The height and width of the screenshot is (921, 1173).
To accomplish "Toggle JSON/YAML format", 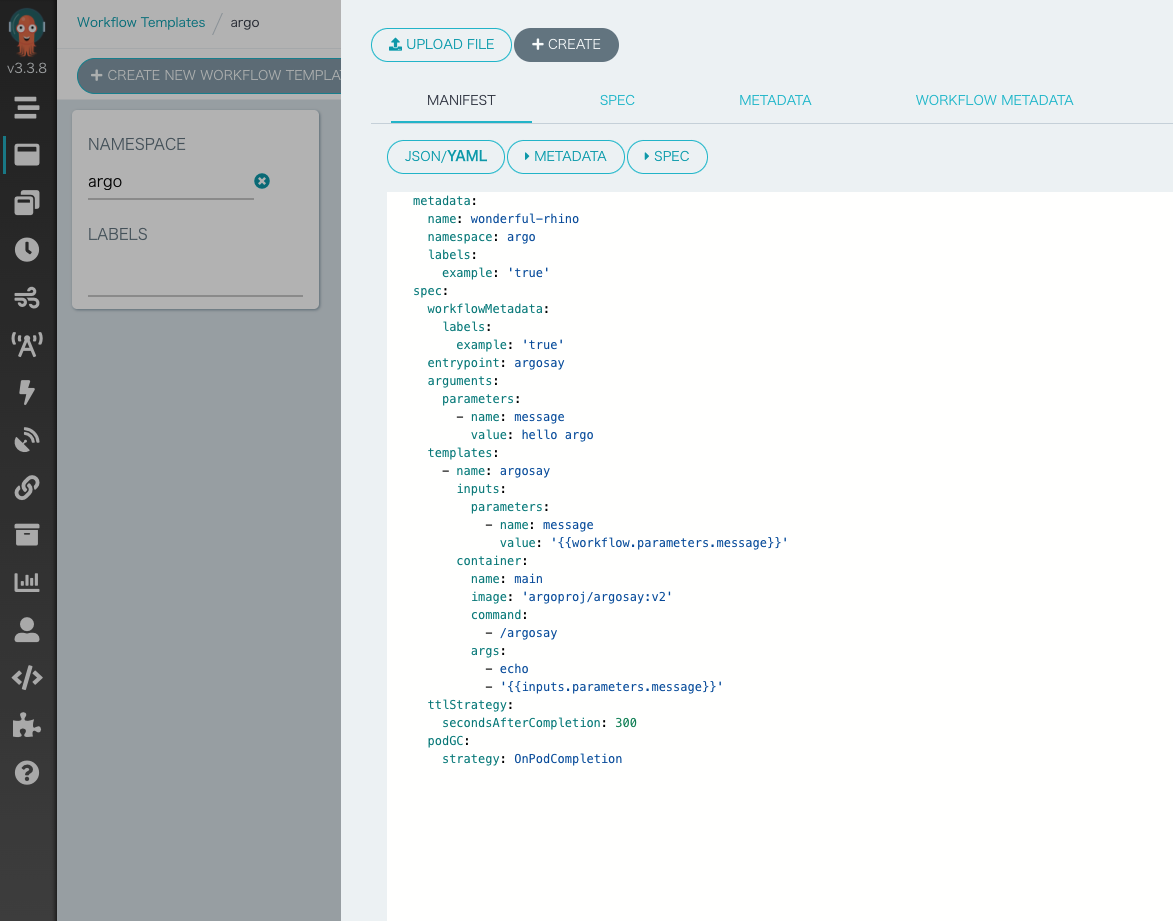I will pos(446,157).
